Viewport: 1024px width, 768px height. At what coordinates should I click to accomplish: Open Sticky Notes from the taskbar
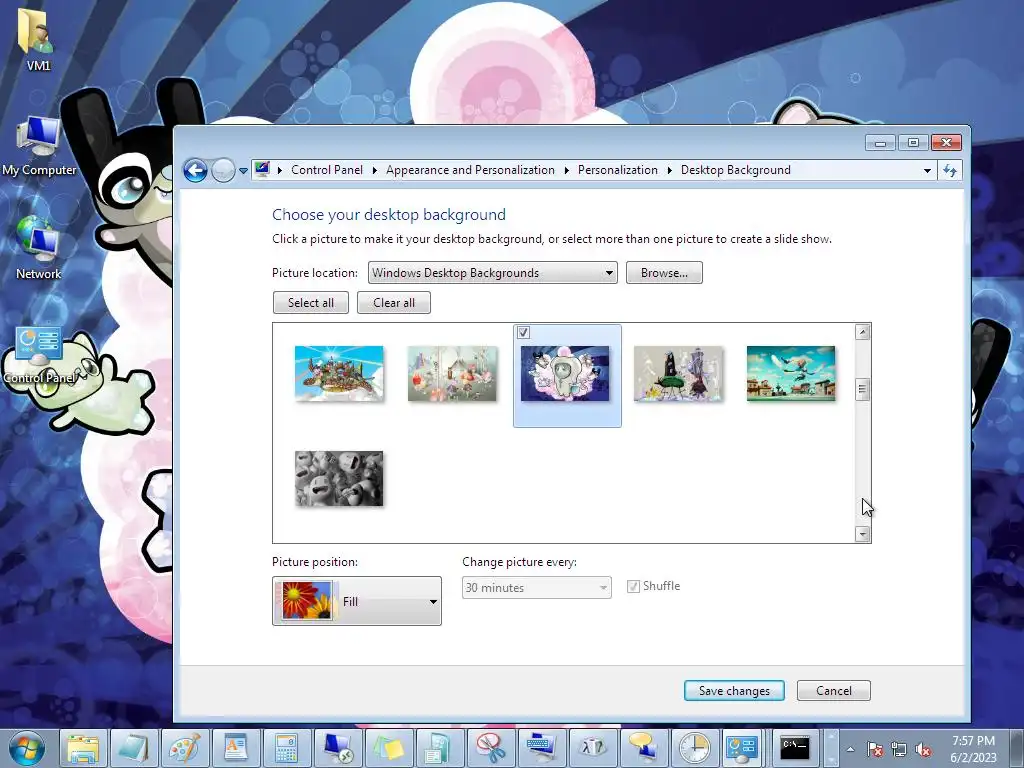pos(389,748)
